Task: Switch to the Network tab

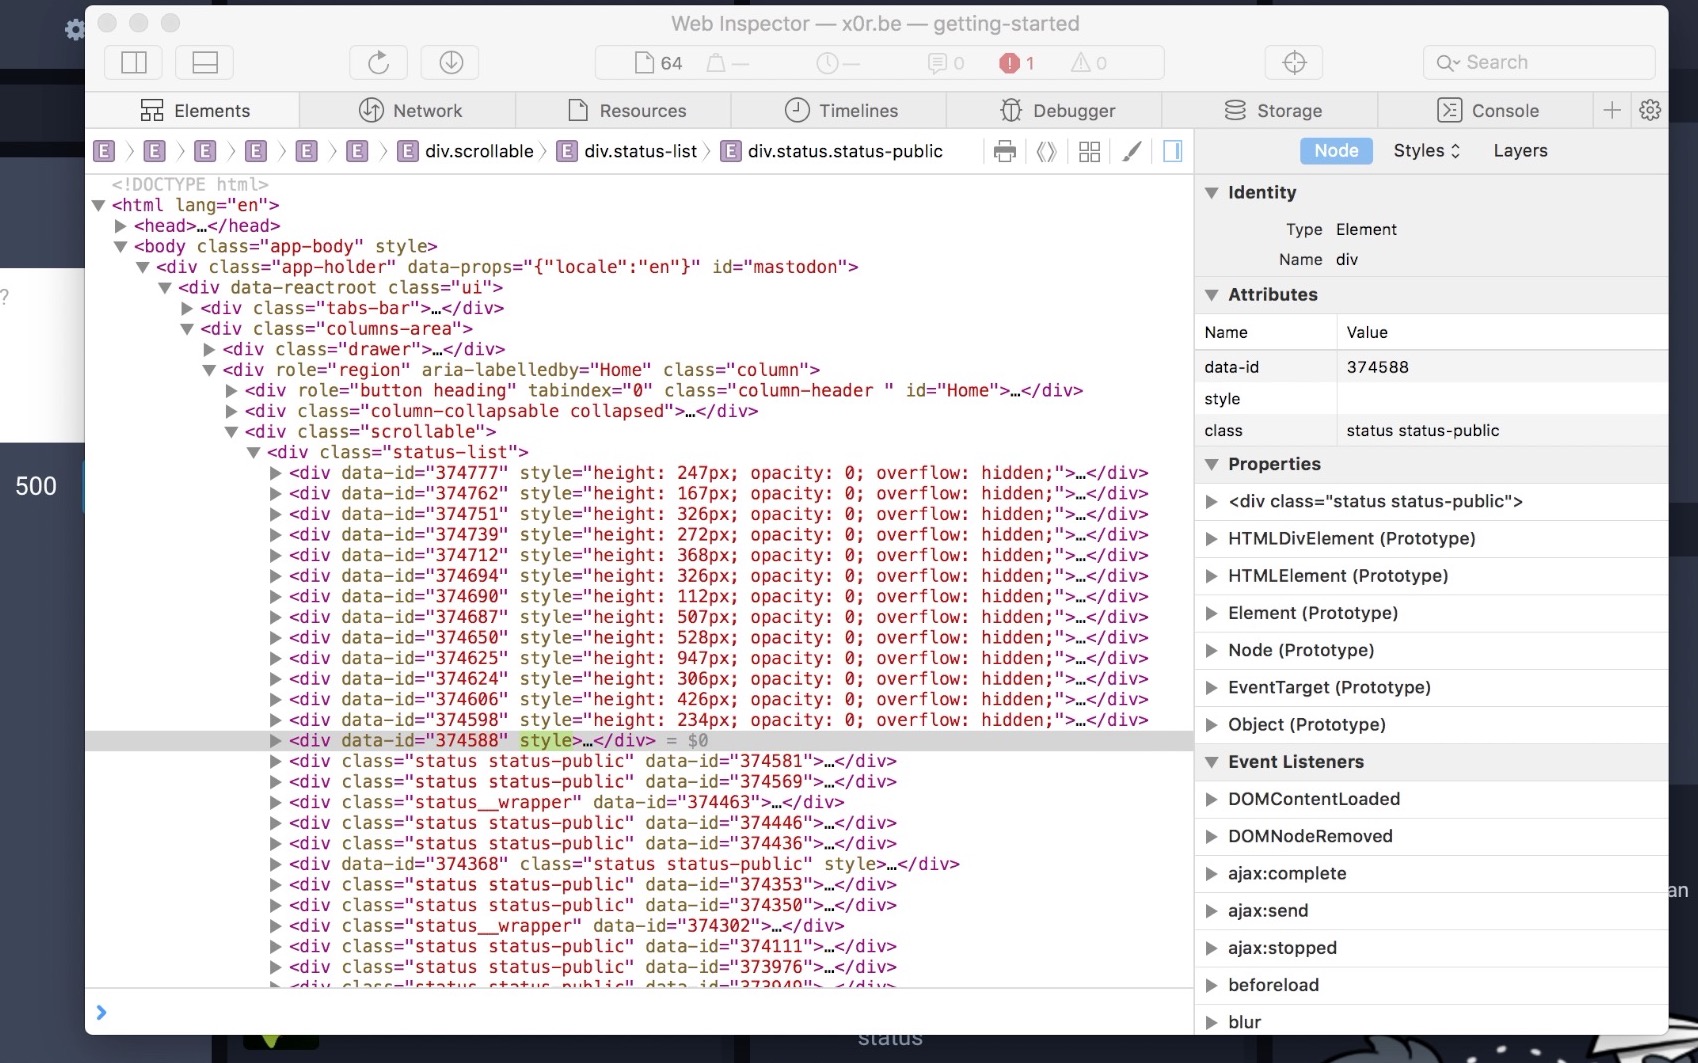Action: pos(410,111)
